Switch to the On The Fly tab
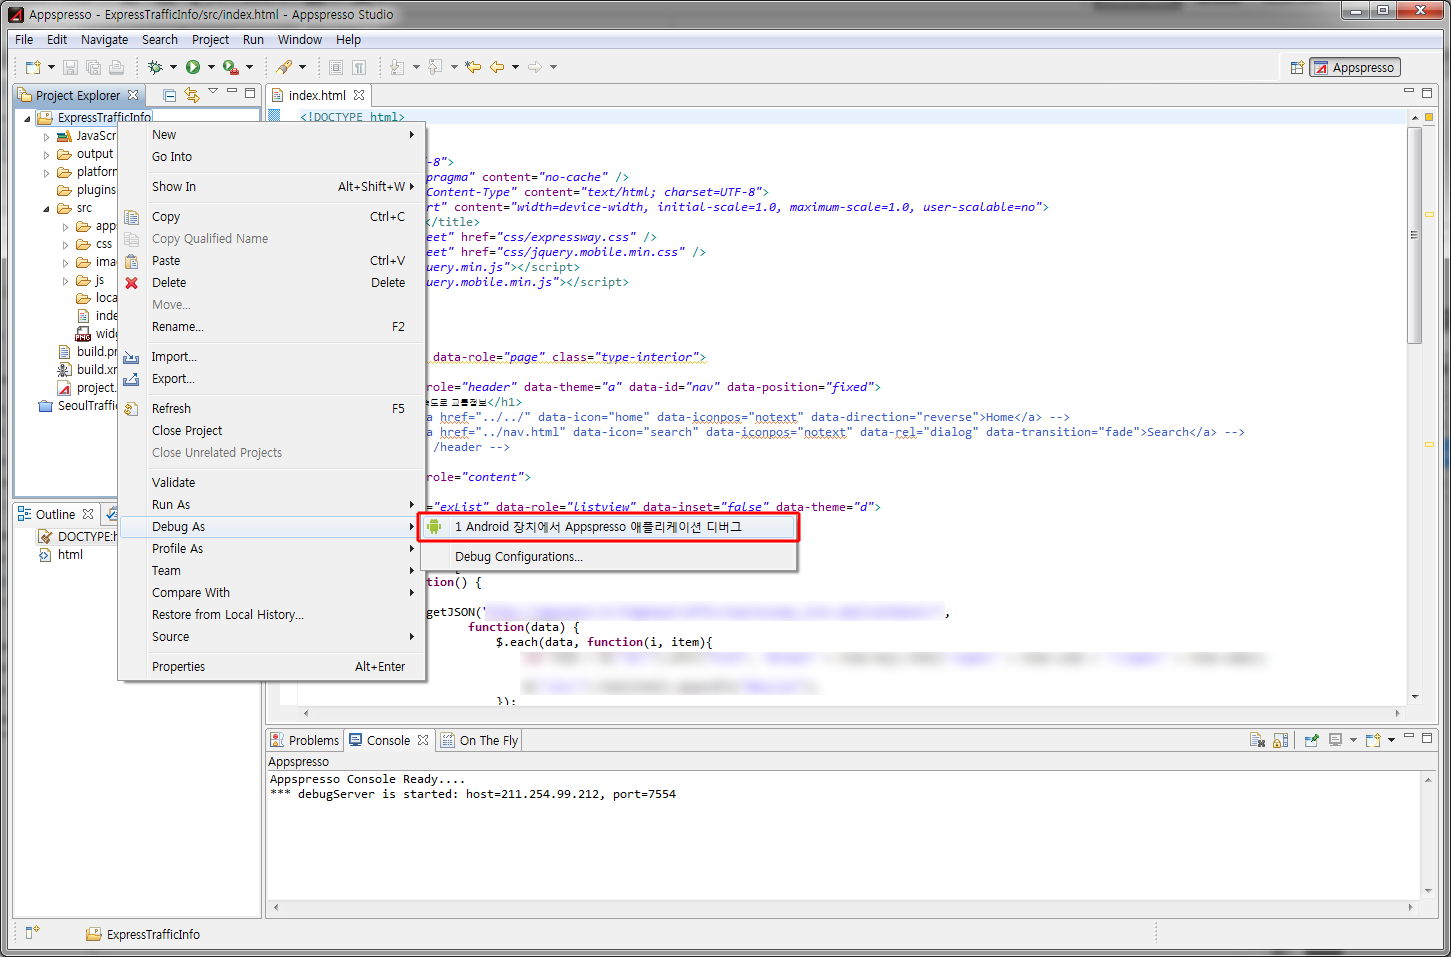This screenshot has height=957, width=1451. pos(480,741)
